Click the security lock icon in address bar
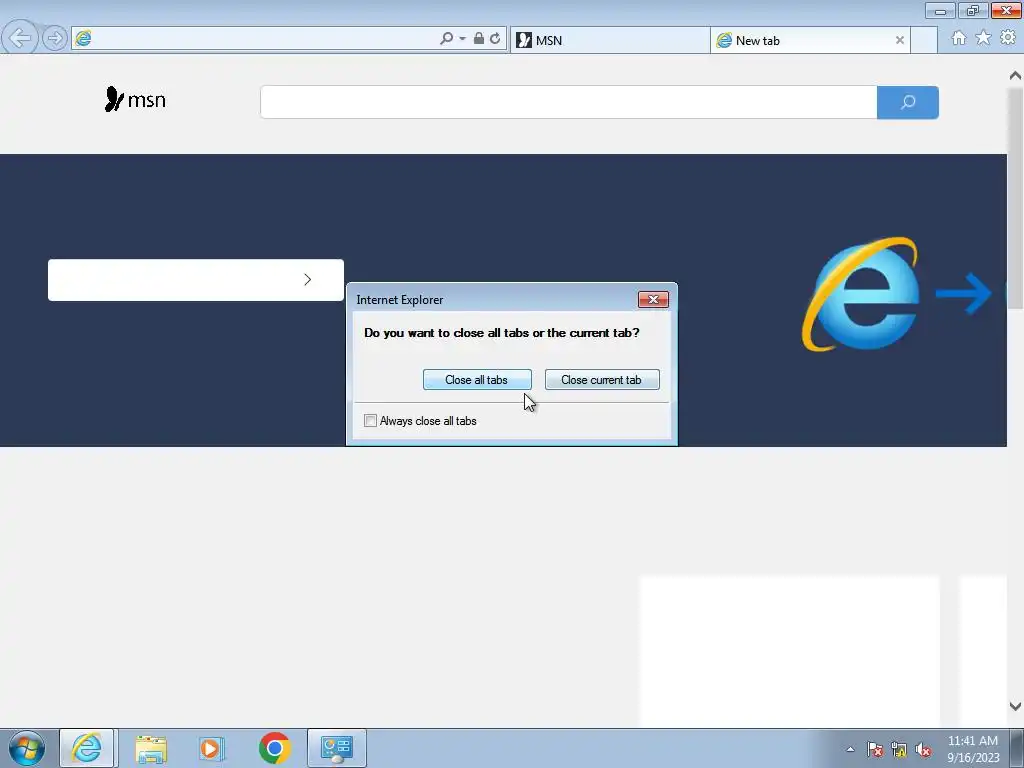Viewport: 1024px width, 768px height. 479,39
